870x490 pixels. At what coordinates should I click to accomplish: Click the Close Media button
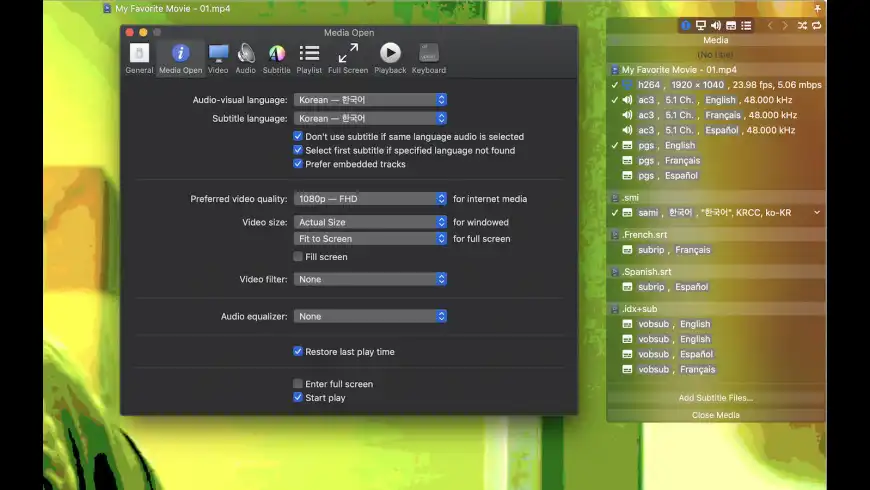[716, 415]
